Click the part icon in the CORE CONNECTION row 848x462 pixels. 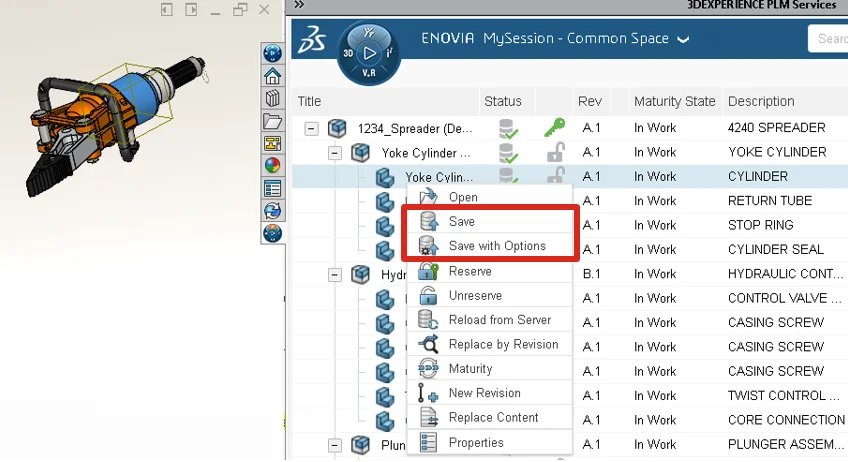tap(385, 420)
